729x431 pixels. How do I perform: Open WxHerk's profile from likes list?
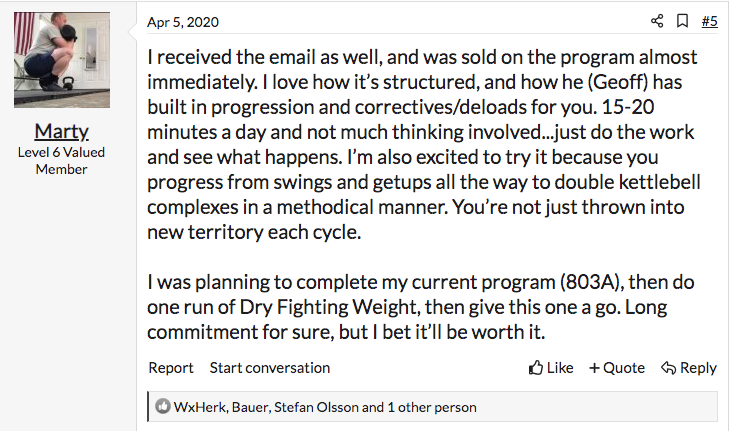point(197,407)
